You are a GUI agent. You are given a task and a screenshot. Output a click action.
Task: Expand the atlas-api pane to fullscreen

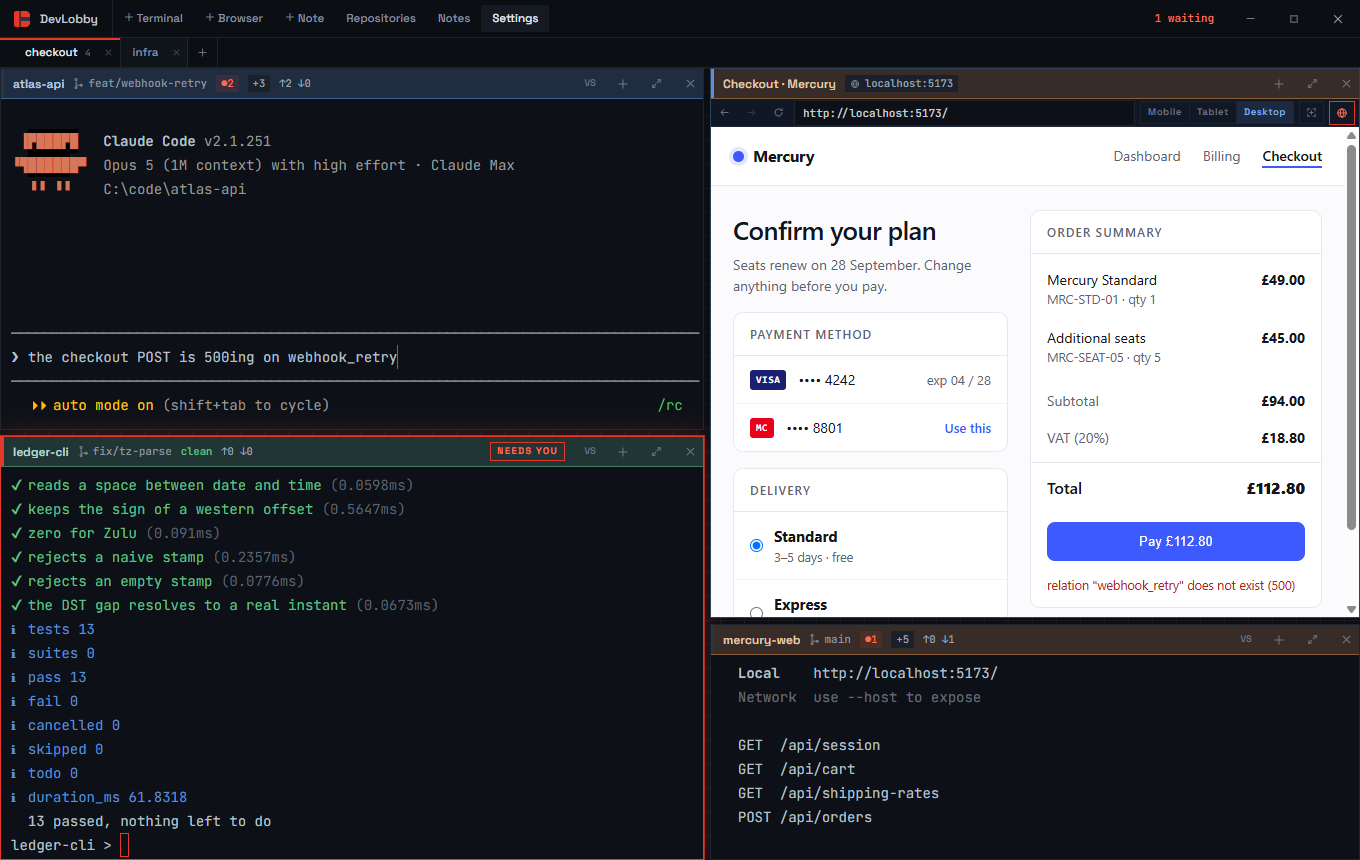[656, 84]
